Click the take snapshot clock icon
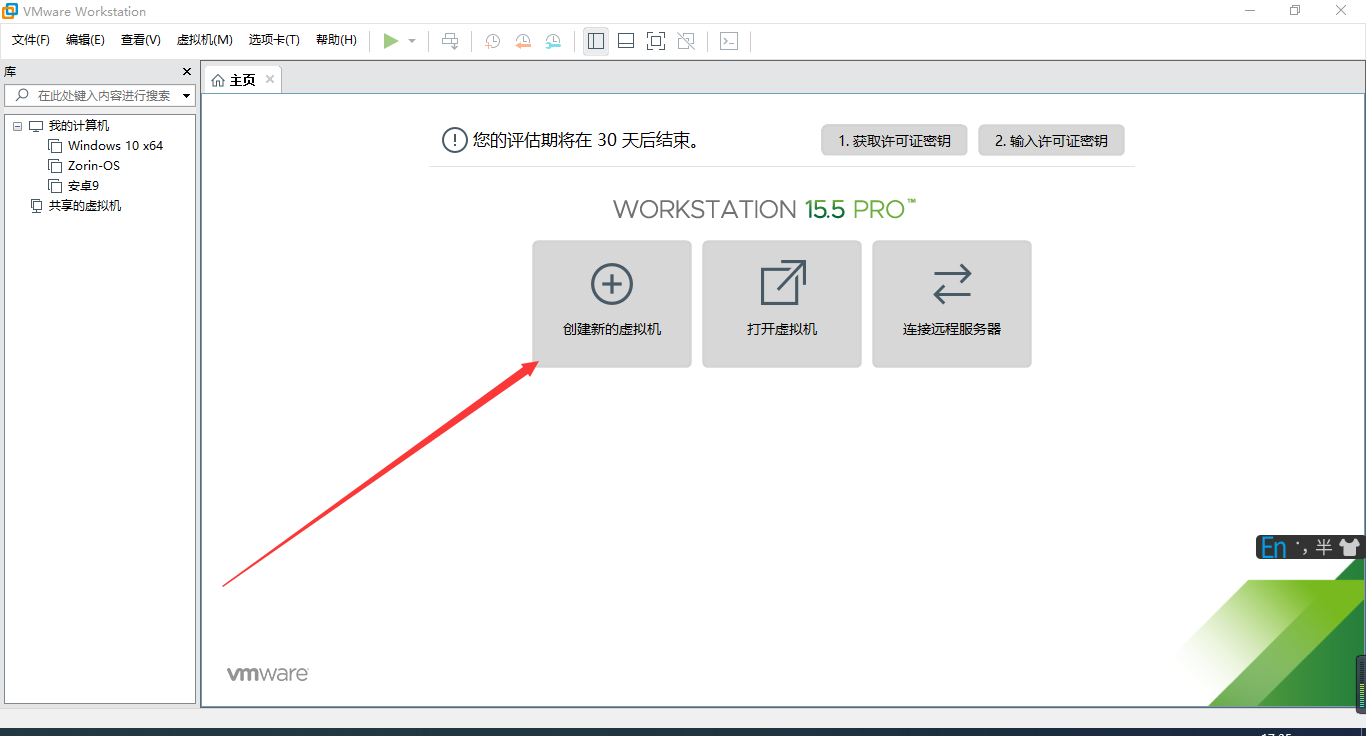This screenshot has height=736, width=1366. click(493, 41)
